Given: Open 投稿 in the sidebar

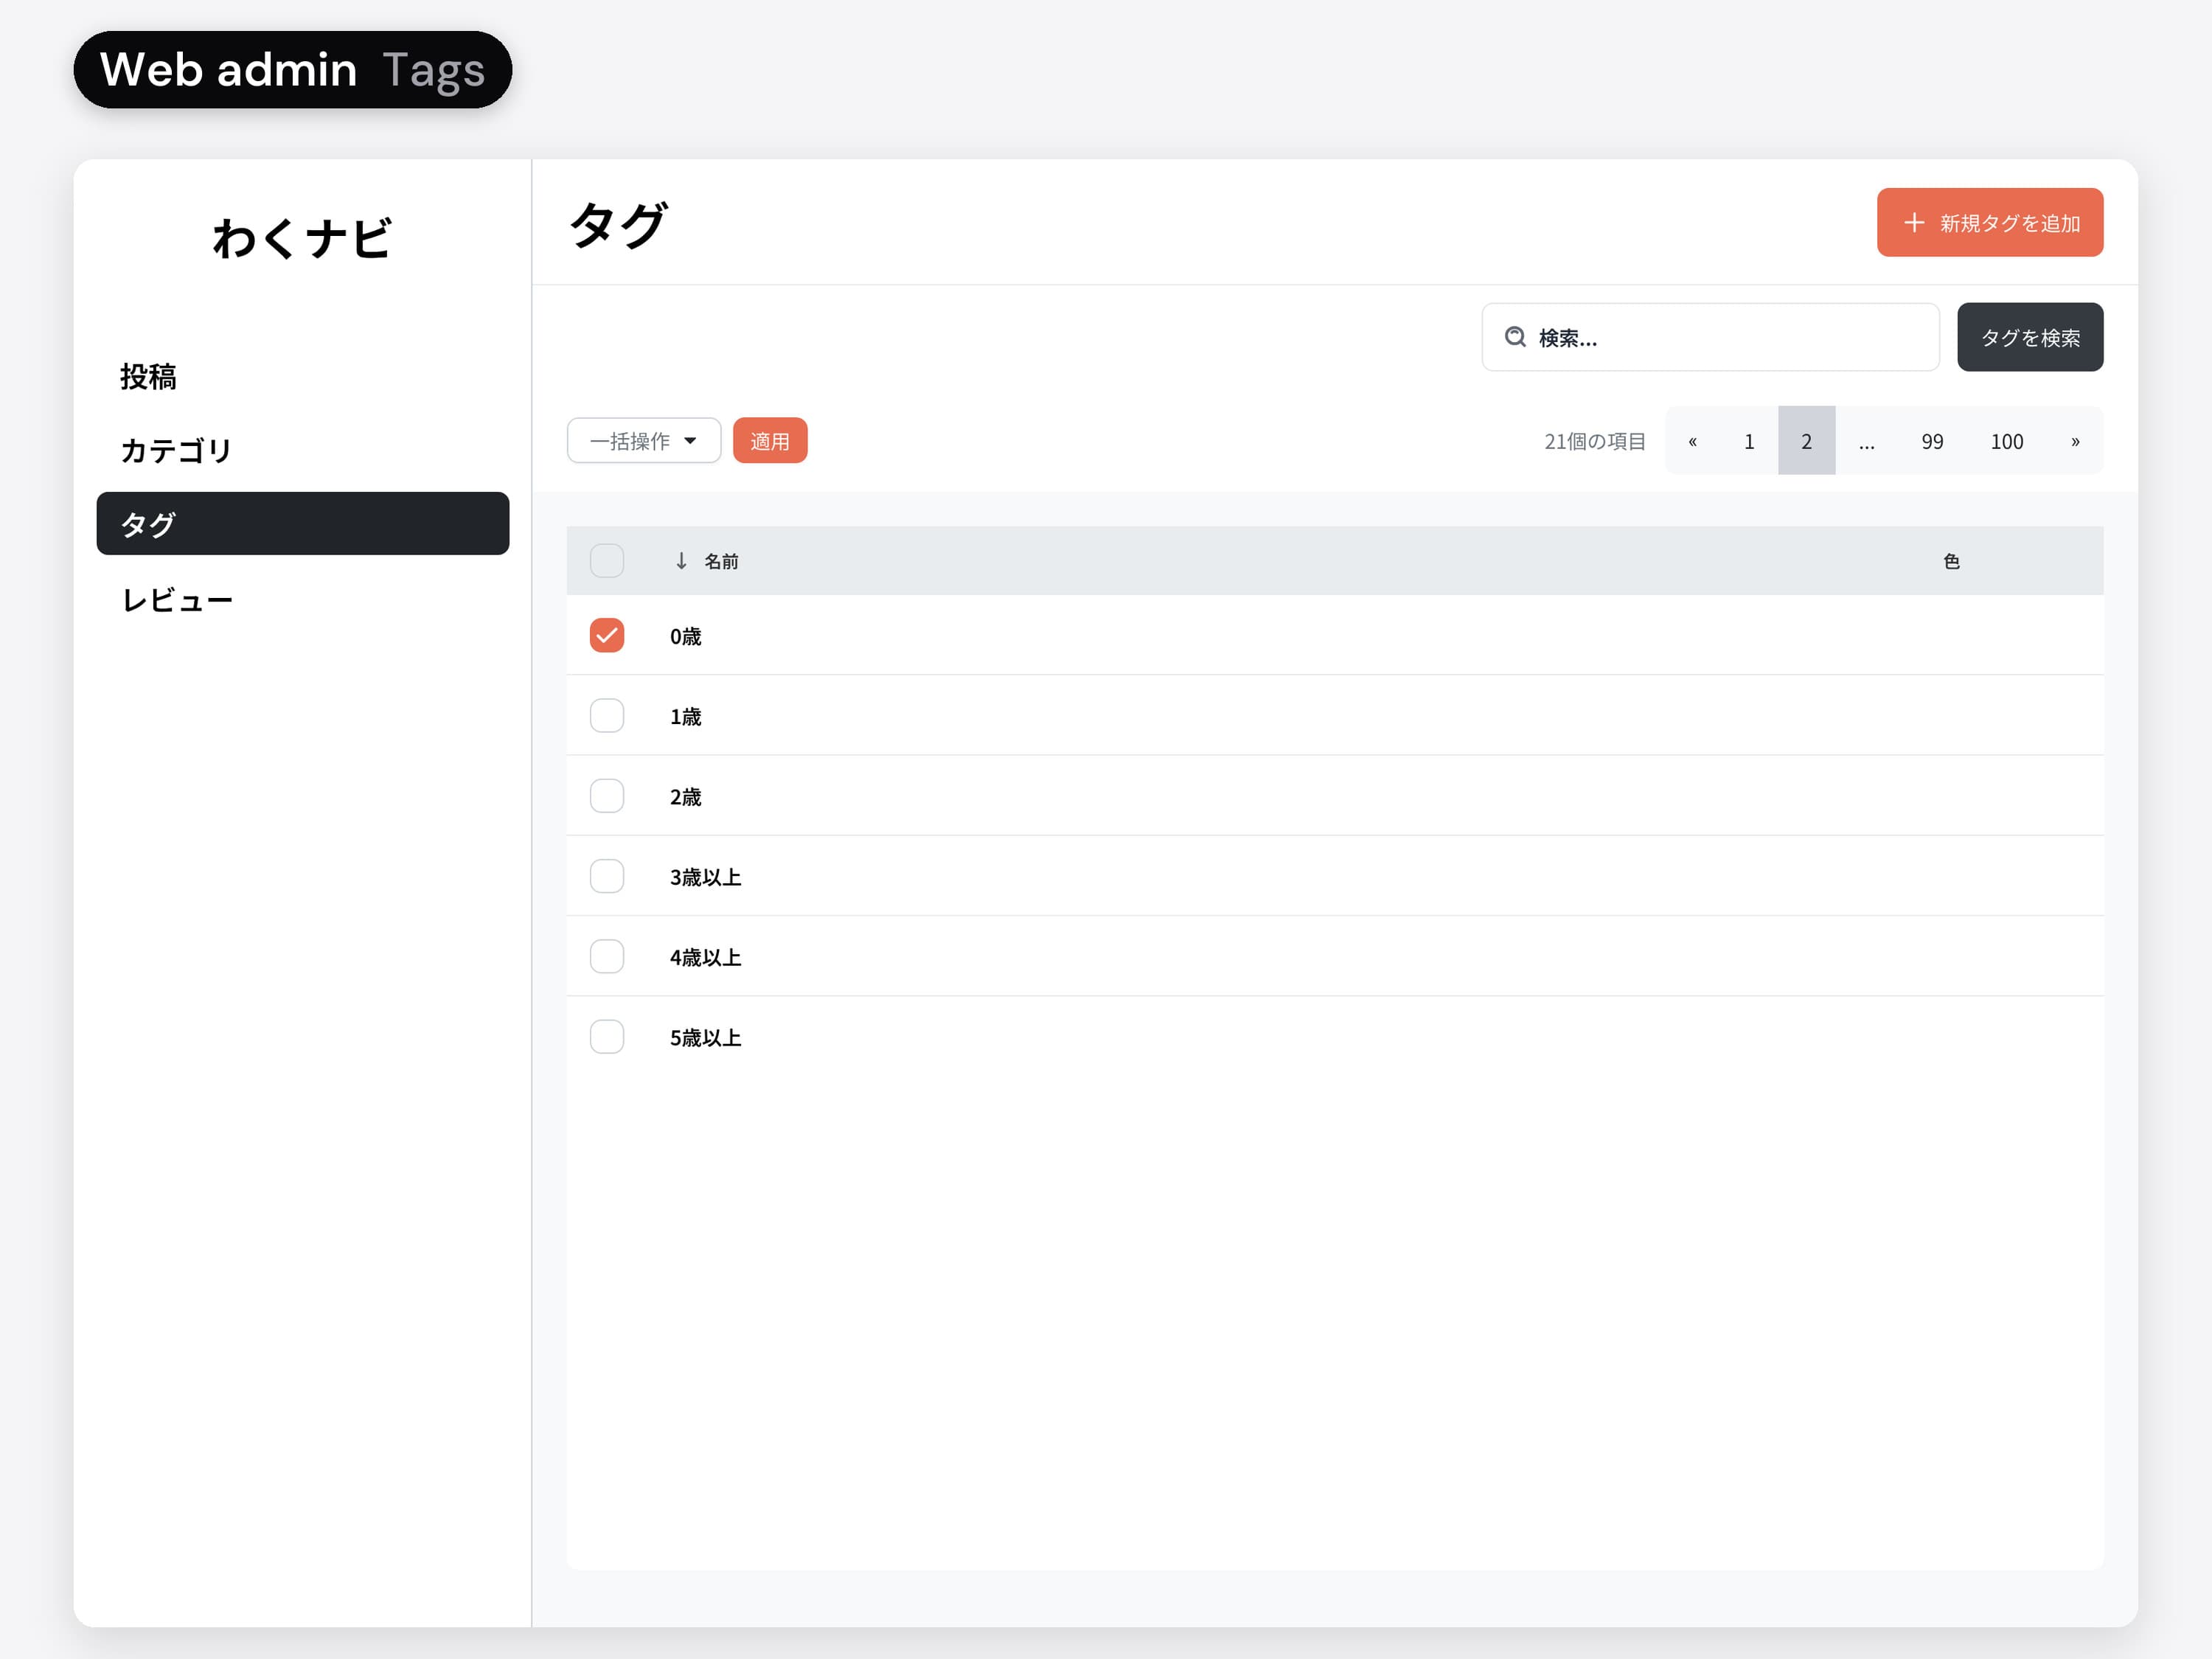Looking at the screenshot, I should (303, 376).
